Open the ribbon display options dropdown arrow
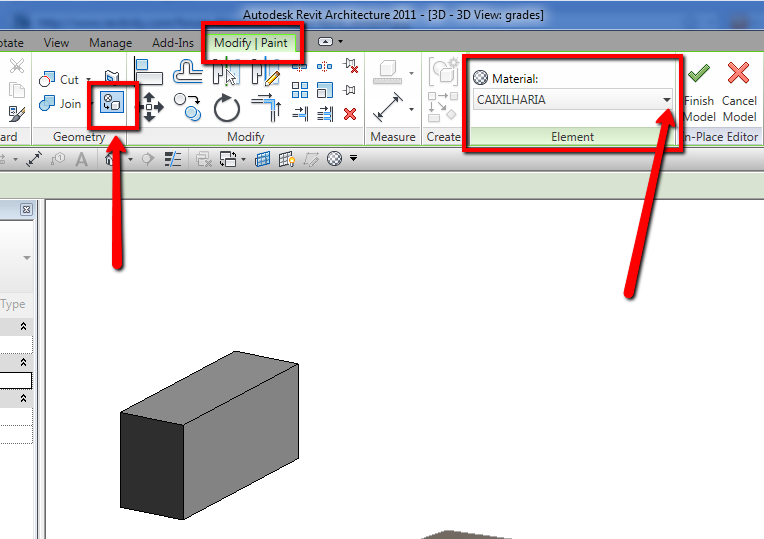This screenshot has width=764, height=539. (x=341, y=42)
